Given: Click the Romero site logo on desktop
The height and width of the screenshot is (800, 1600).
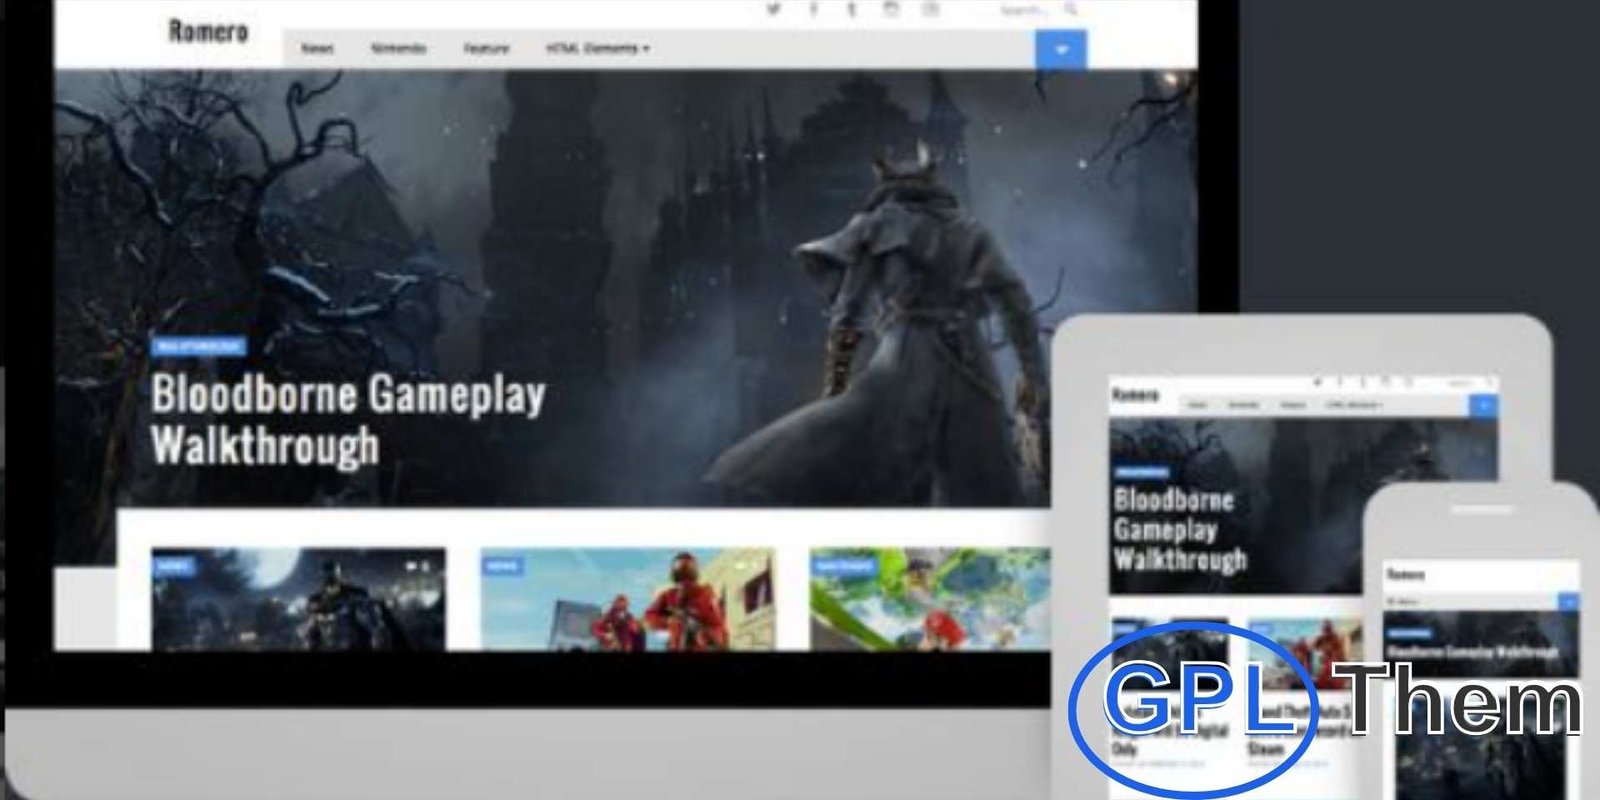Looking at the screenshot, I should coord(207,32).
